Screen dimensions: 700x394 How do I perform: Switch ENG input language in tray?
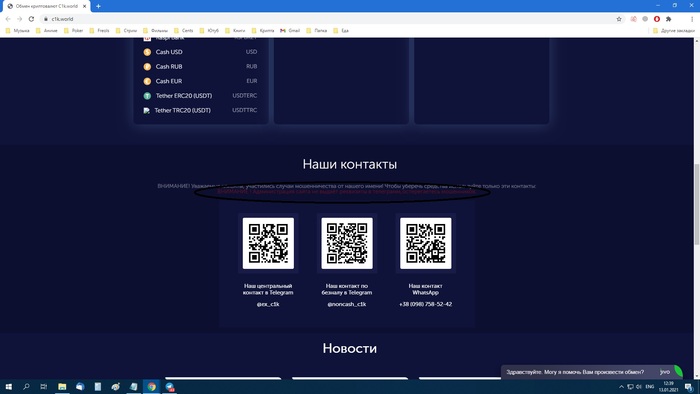coord(650,386)
